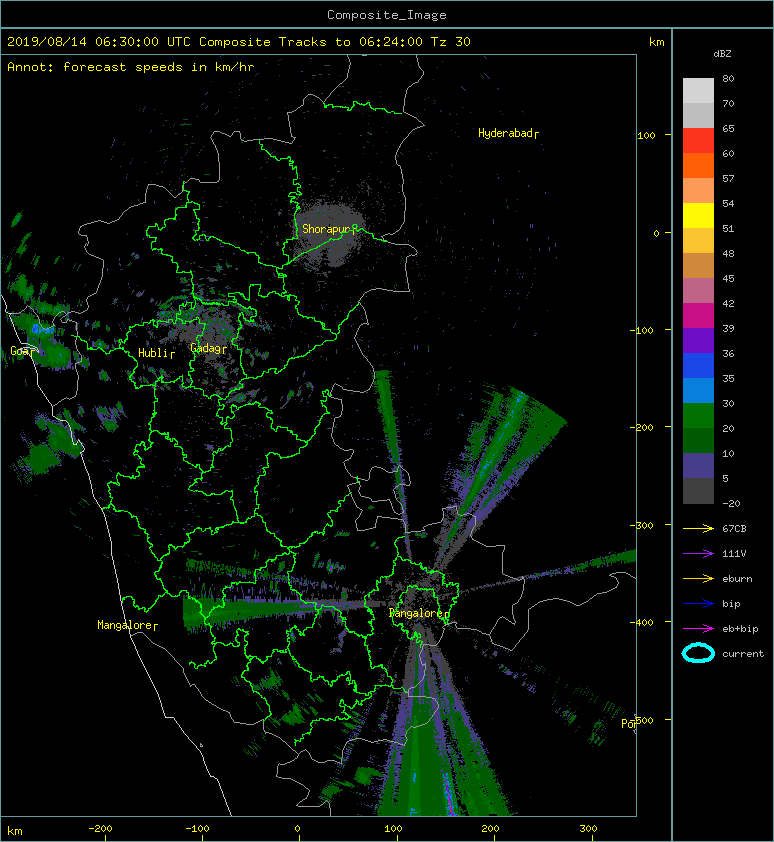Click the Gadag city label
774x842 pixels.
point(206,349)
